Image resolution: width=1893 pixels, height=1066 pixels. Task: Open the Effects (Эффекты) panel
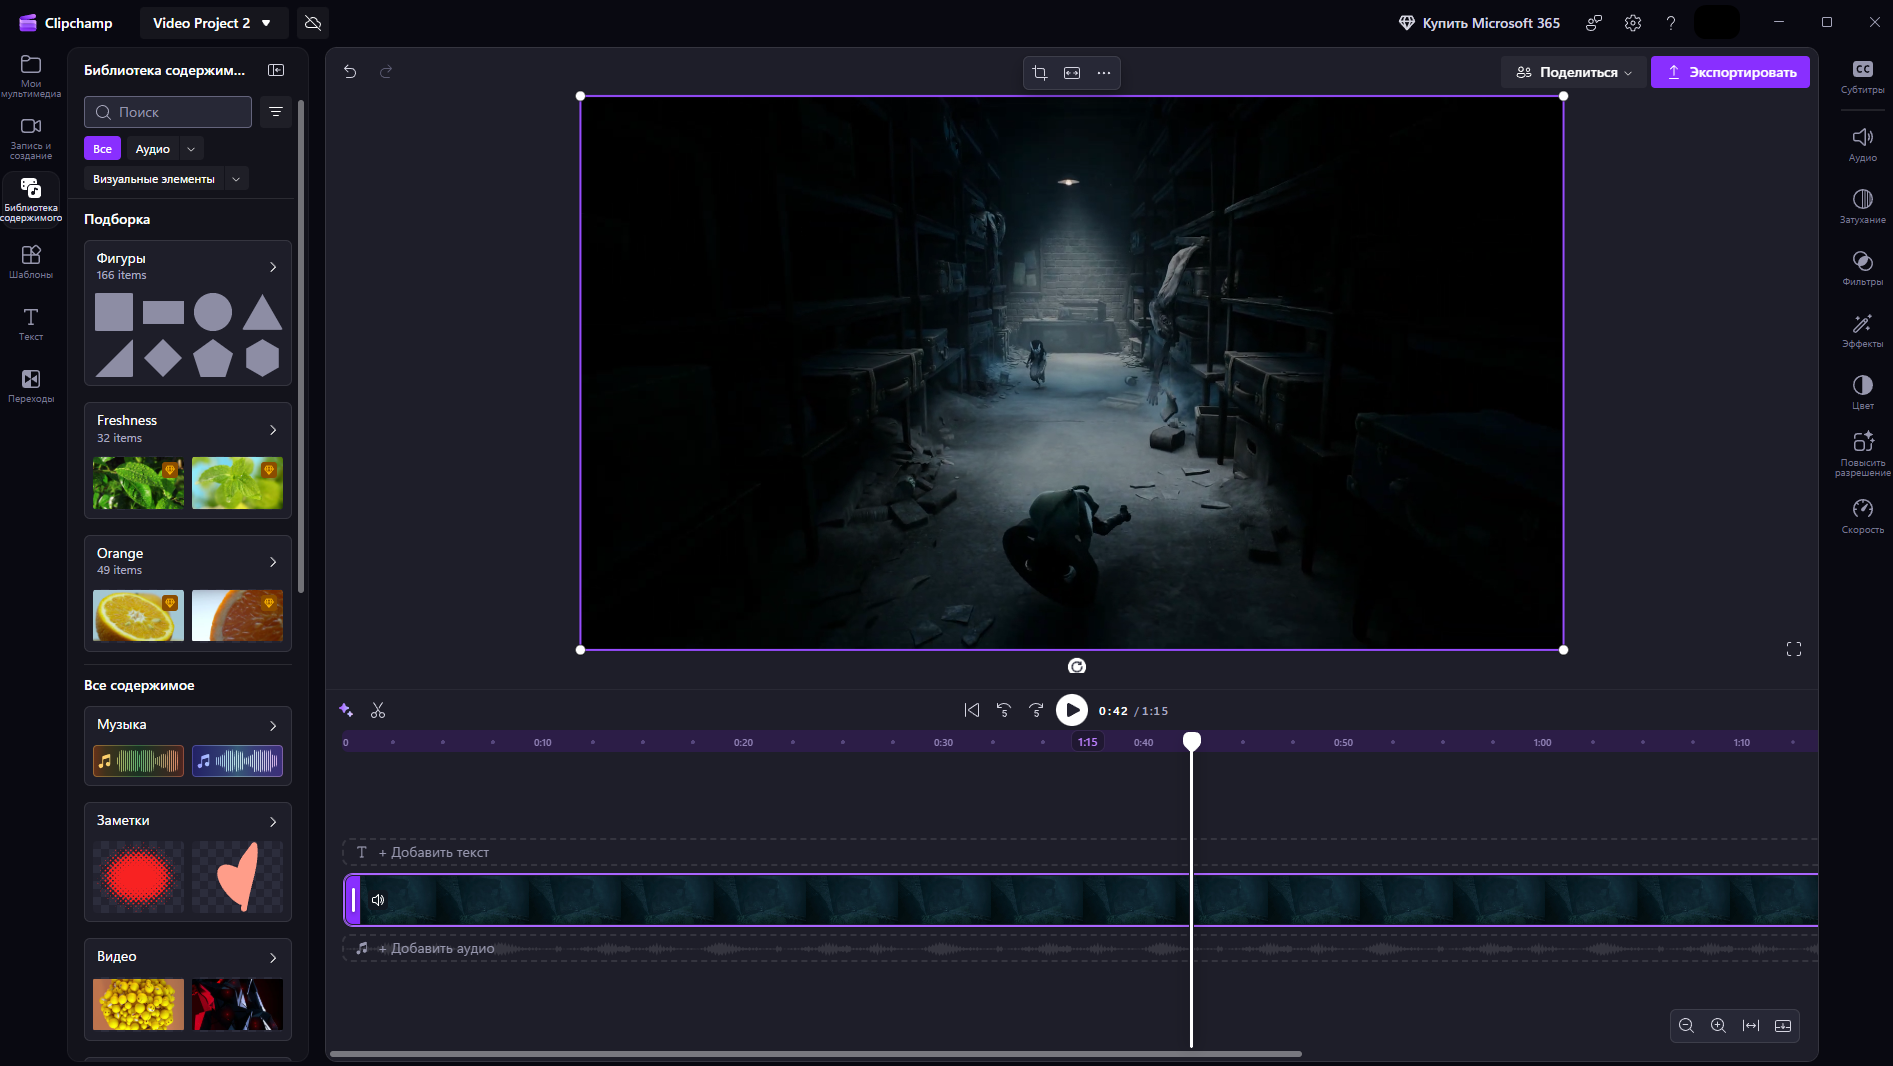(1862, 331)
